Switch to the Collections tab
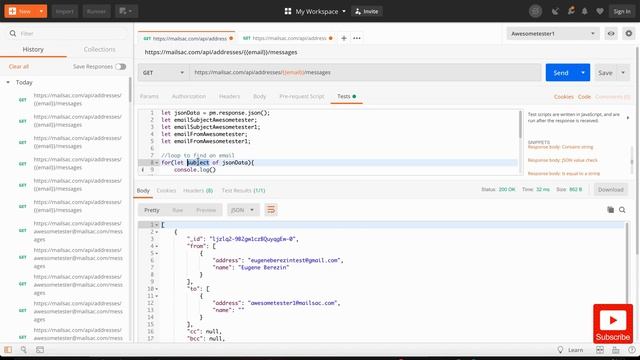Image resolution: width=640 pixels, height=360 pixels. (x=99, y=49)
